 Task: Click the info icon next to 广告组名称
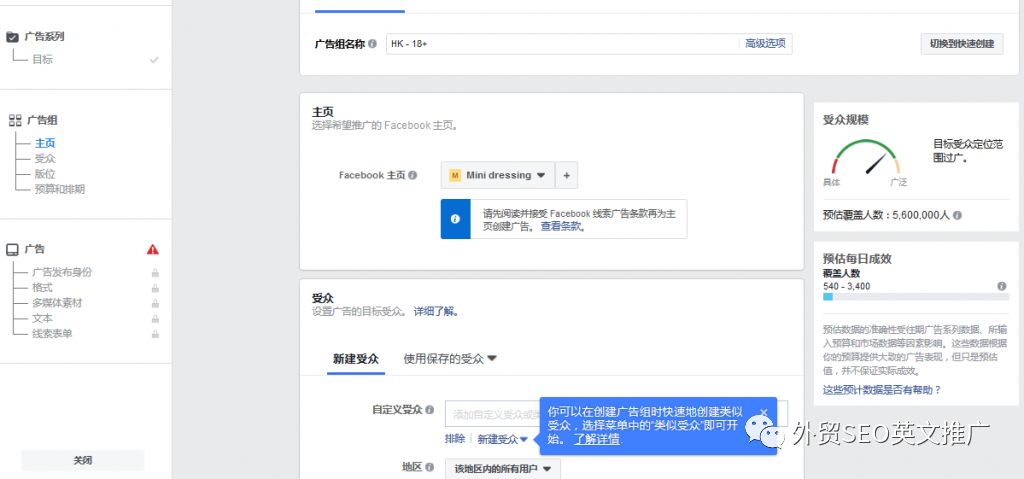(372, 44)
